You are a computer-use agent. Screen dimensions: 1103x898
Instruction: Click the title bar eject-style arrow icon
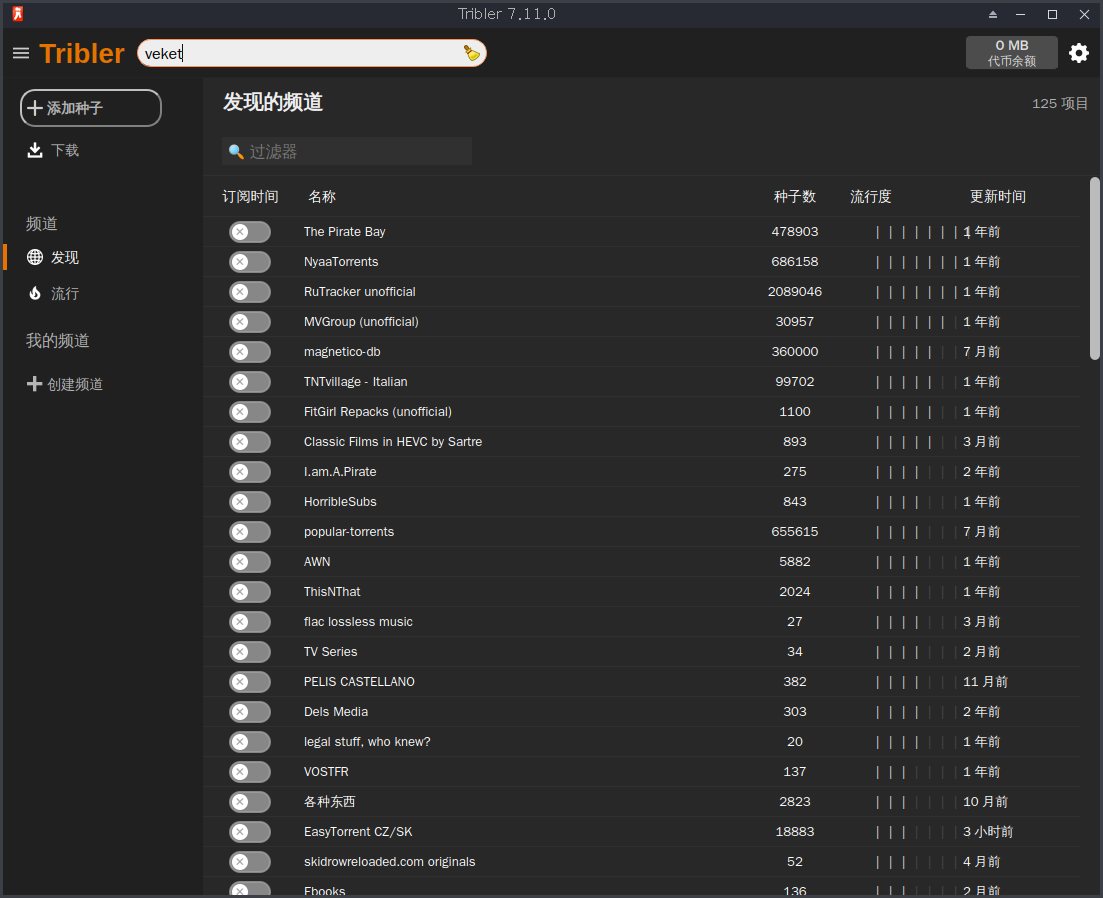click(993, 14)
